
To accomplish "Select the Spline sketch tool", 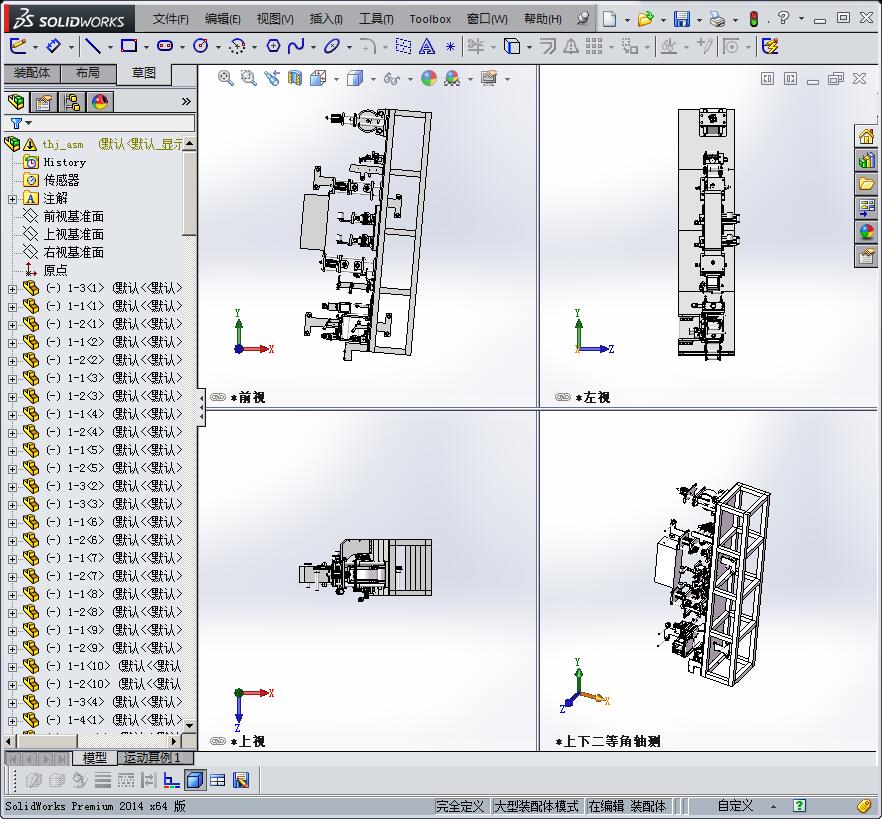I will (x=295, y=45).
